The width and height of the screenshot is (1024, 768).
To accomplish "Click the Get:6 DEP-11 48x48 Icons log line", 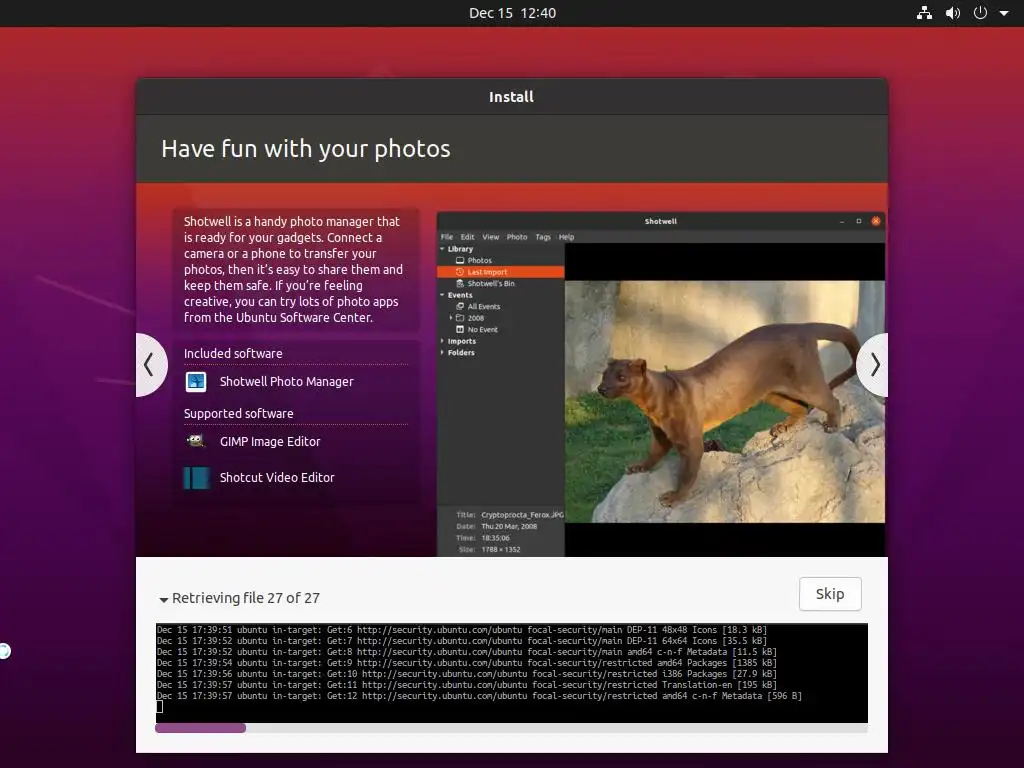I will click(462, 630).
